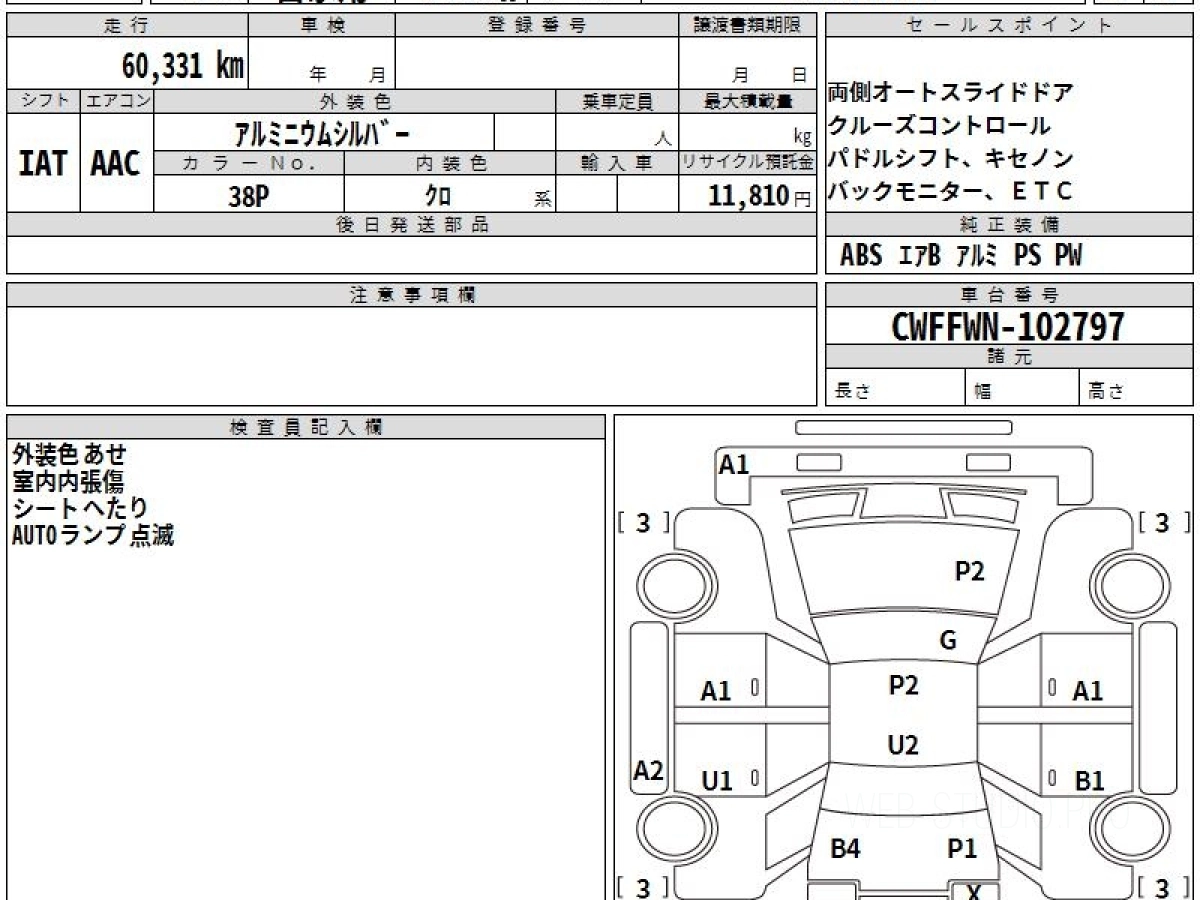Viewport: 1200px width, 900px height.
Task: Select the 内装色 header
Action: 450,163
